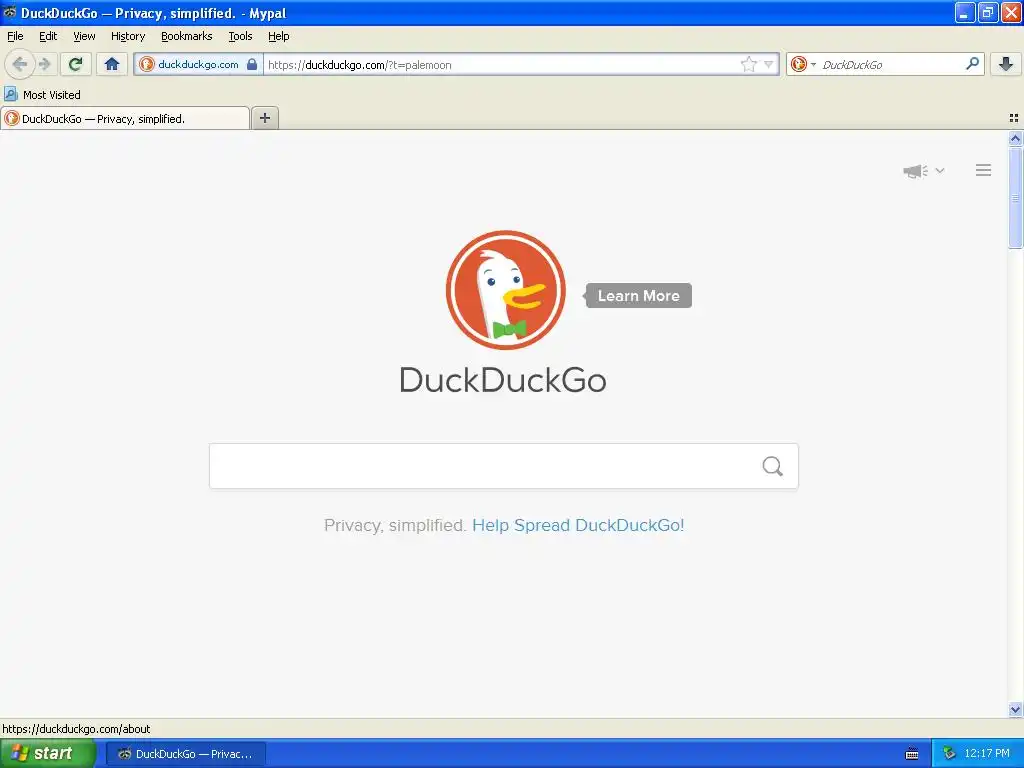The height and width of the screenshot is (768, 1024).
Task: Select the DuckDuckGo tab
Action: pos(125,118)
